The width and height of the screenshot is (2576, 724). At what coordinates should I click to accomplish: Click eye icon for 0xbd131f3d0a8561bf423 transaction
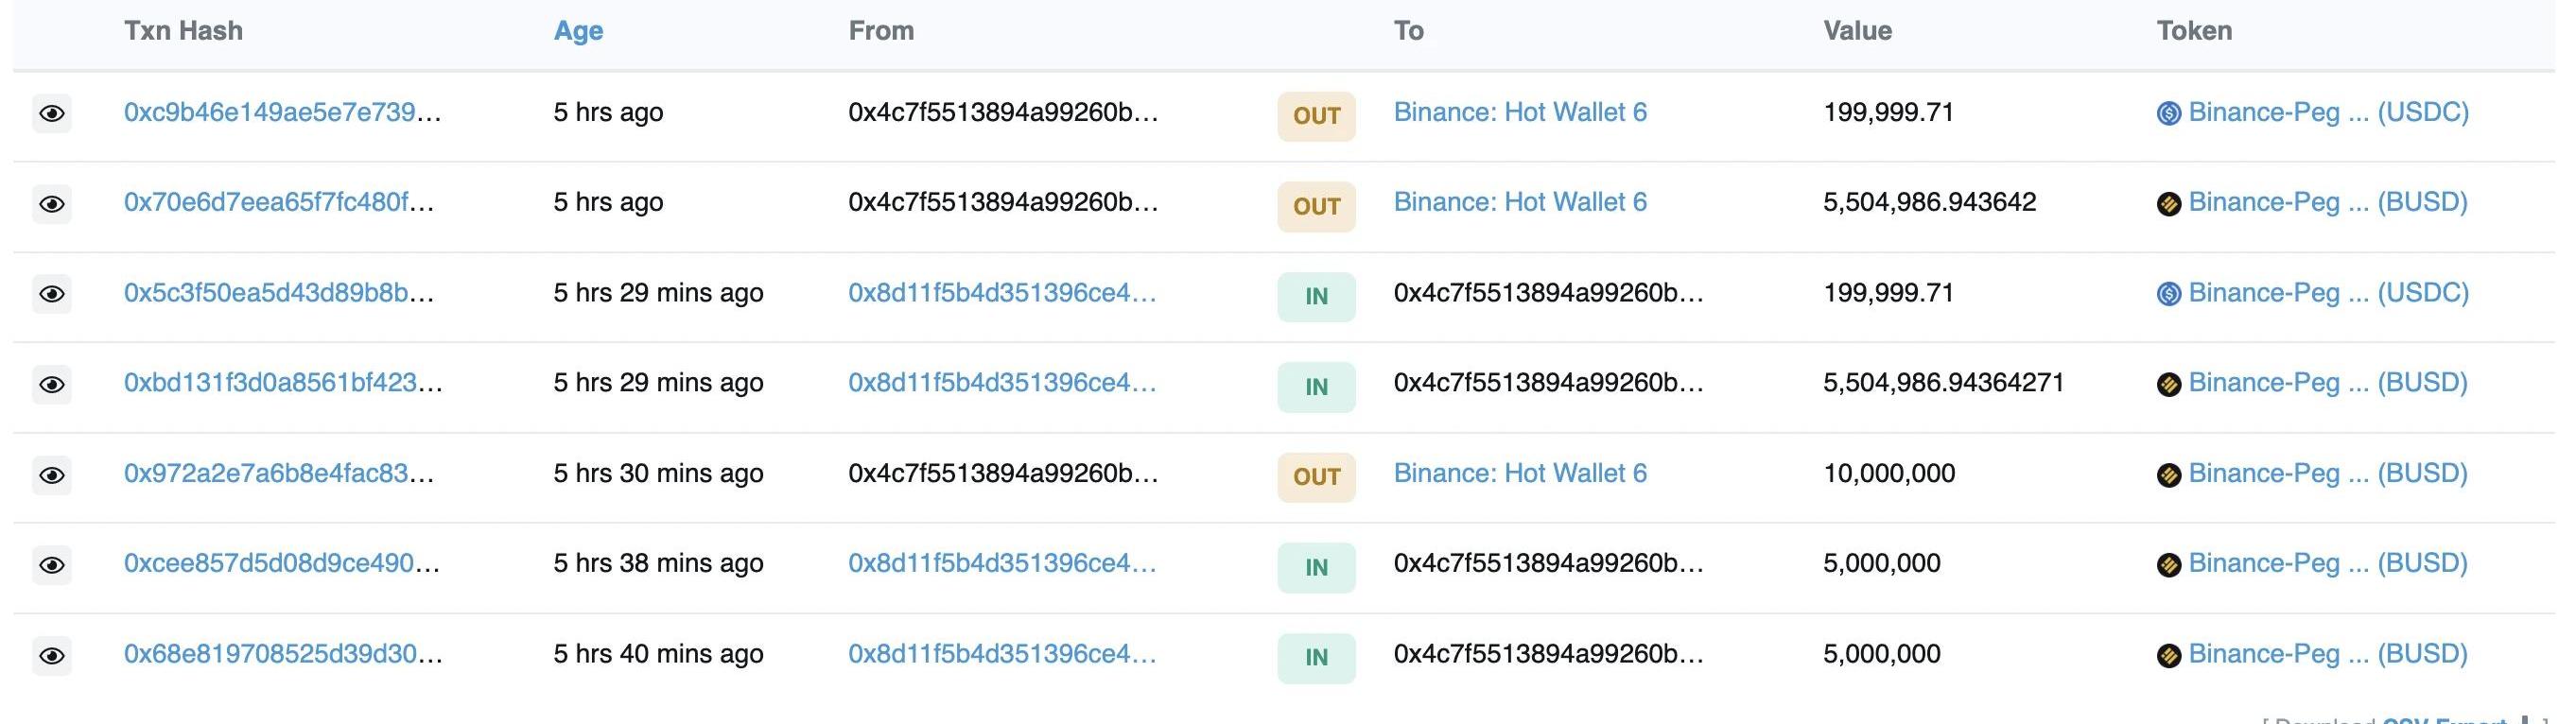(52, 385)
